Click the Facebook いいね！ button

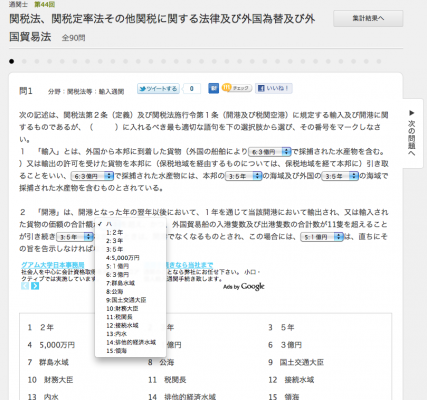(274, 88)
